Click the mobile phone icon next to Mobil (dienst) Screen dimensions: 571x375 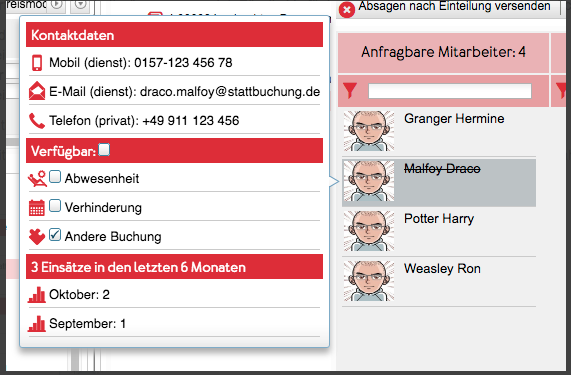point(37,63)
